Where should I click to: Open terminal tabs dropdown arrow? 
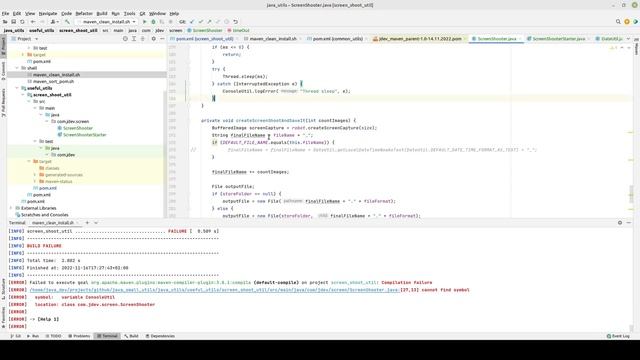coord(96,223)
